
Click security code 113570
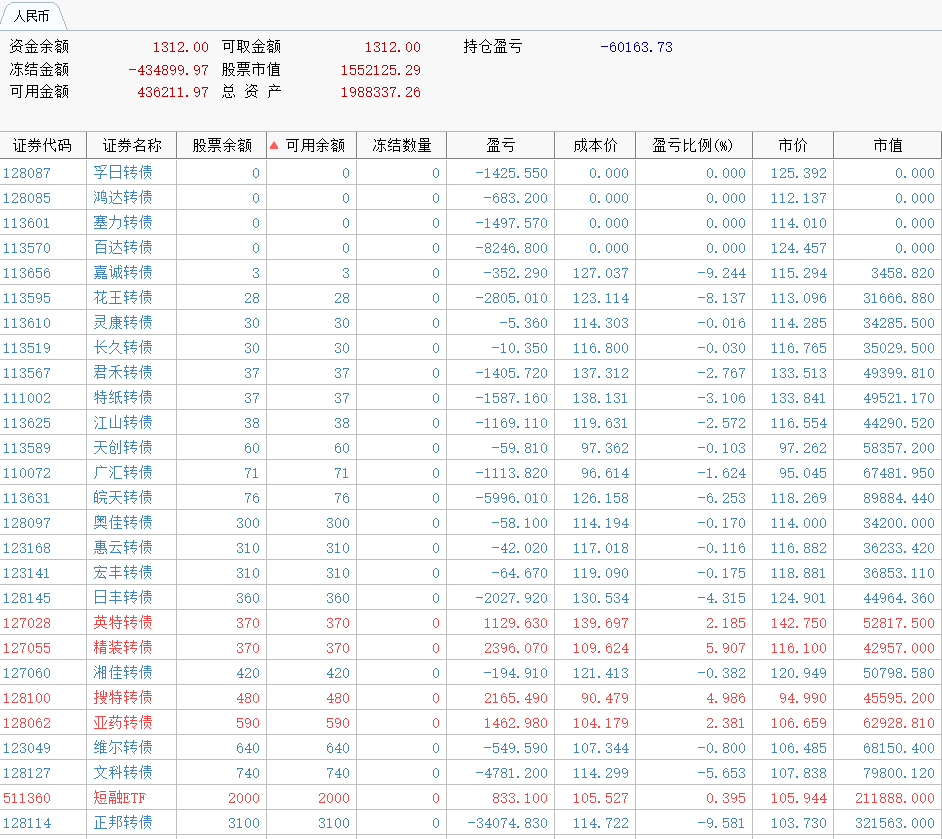(x=27, y=248)
